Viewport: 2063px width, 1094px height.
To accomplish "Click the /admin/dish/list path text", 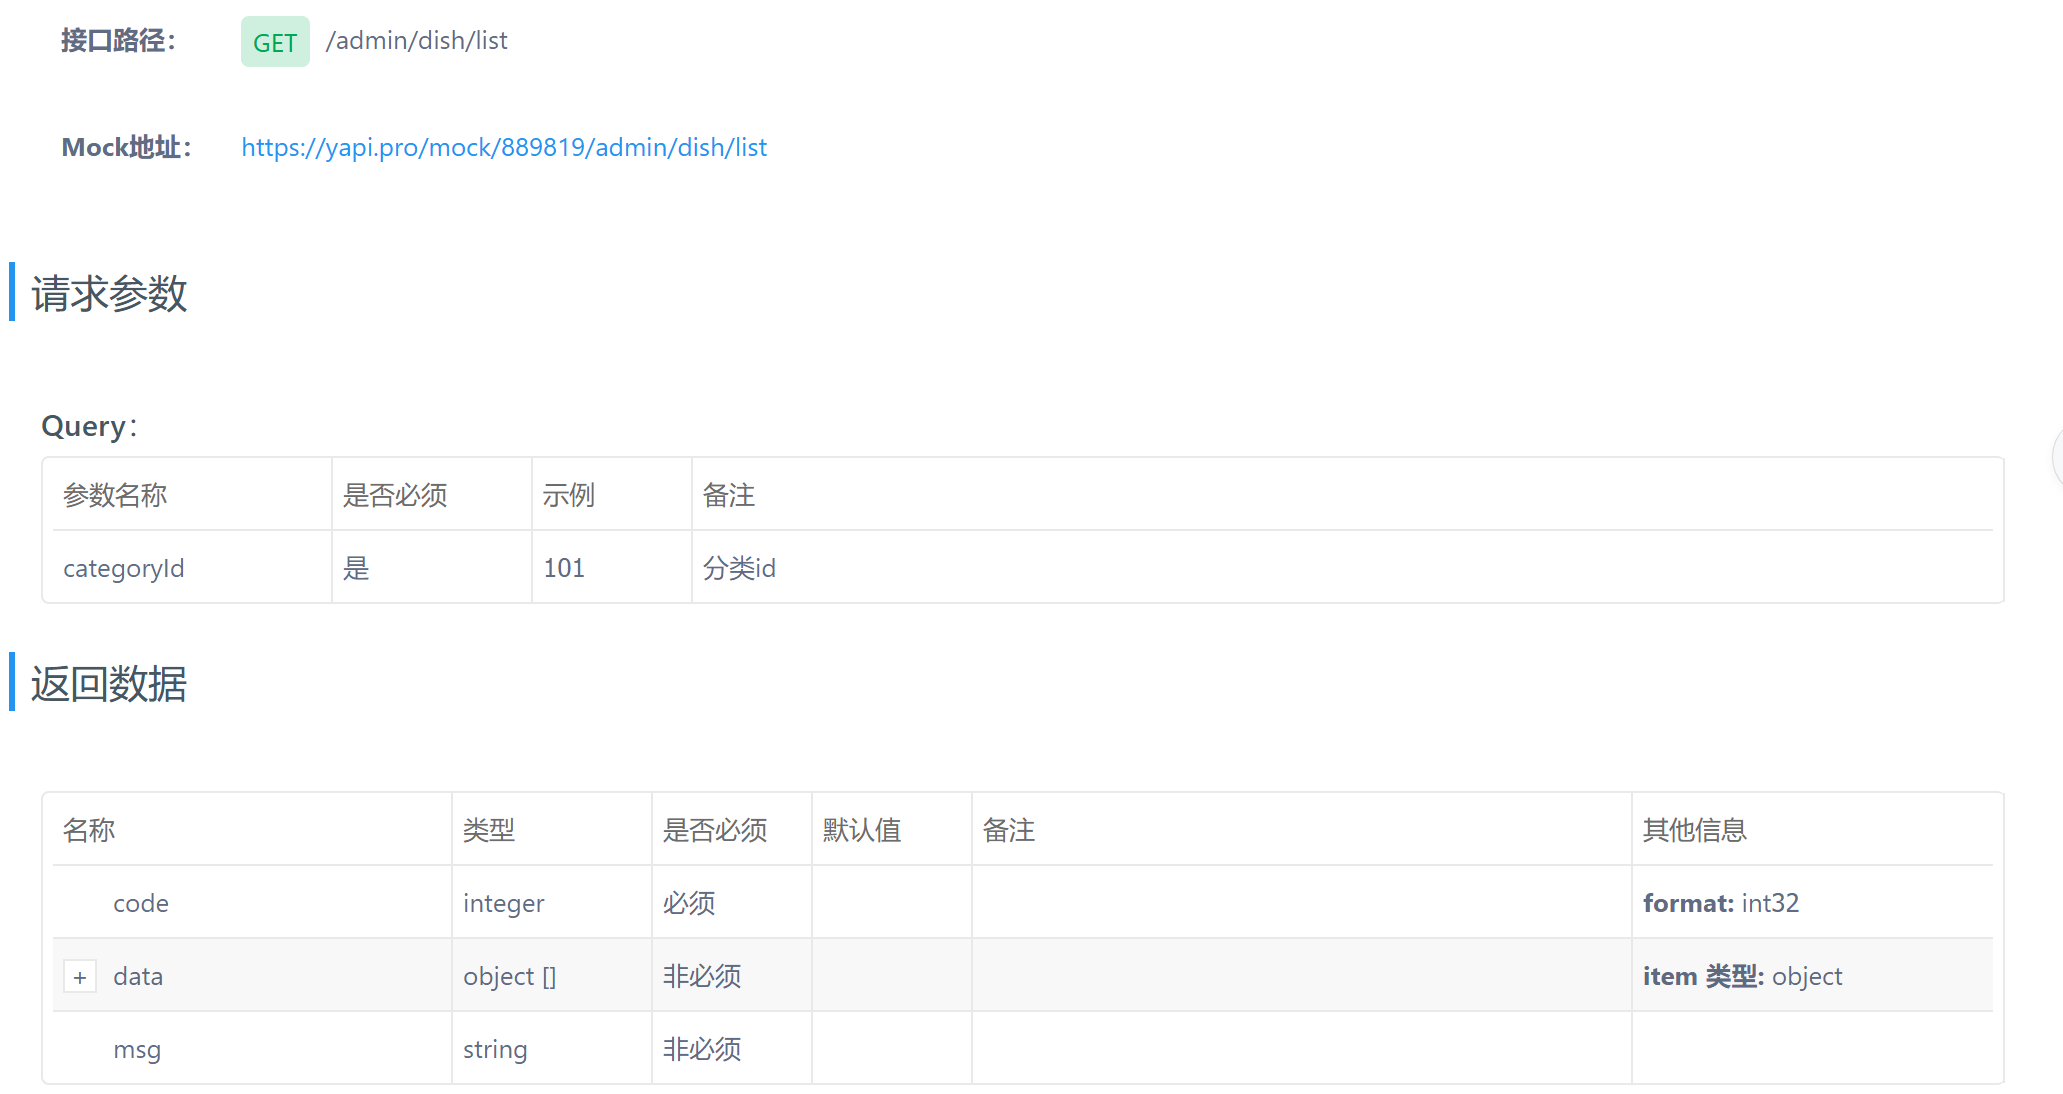I will (416, 41).
